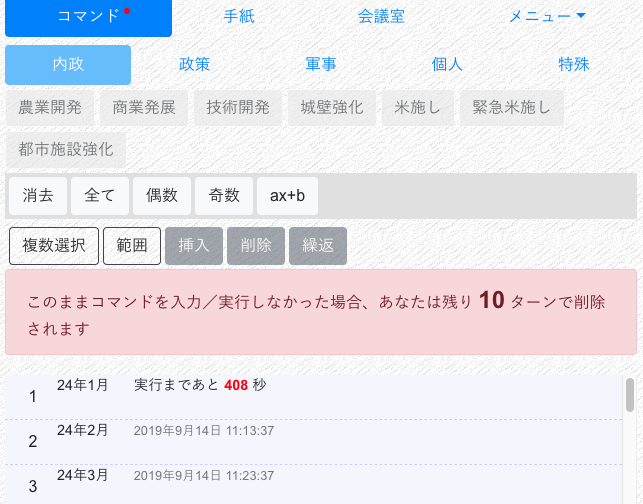
Task: Open the 会議室 tab
Action: (381, 17)
